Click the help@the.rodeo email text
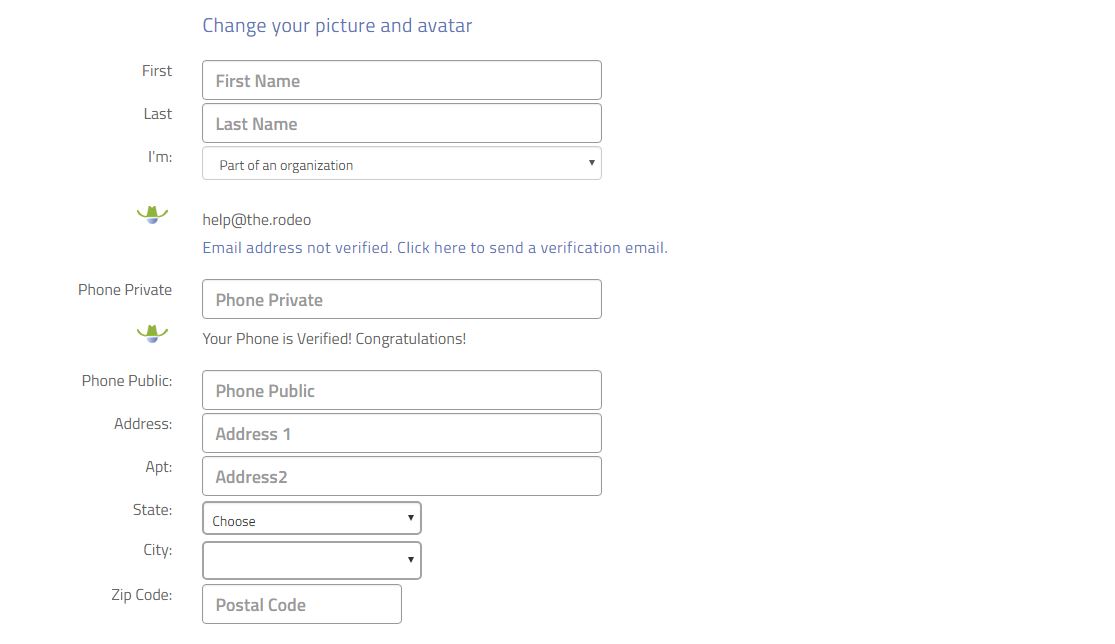This screenshot has height=644, width=1115. coord(257,220)
